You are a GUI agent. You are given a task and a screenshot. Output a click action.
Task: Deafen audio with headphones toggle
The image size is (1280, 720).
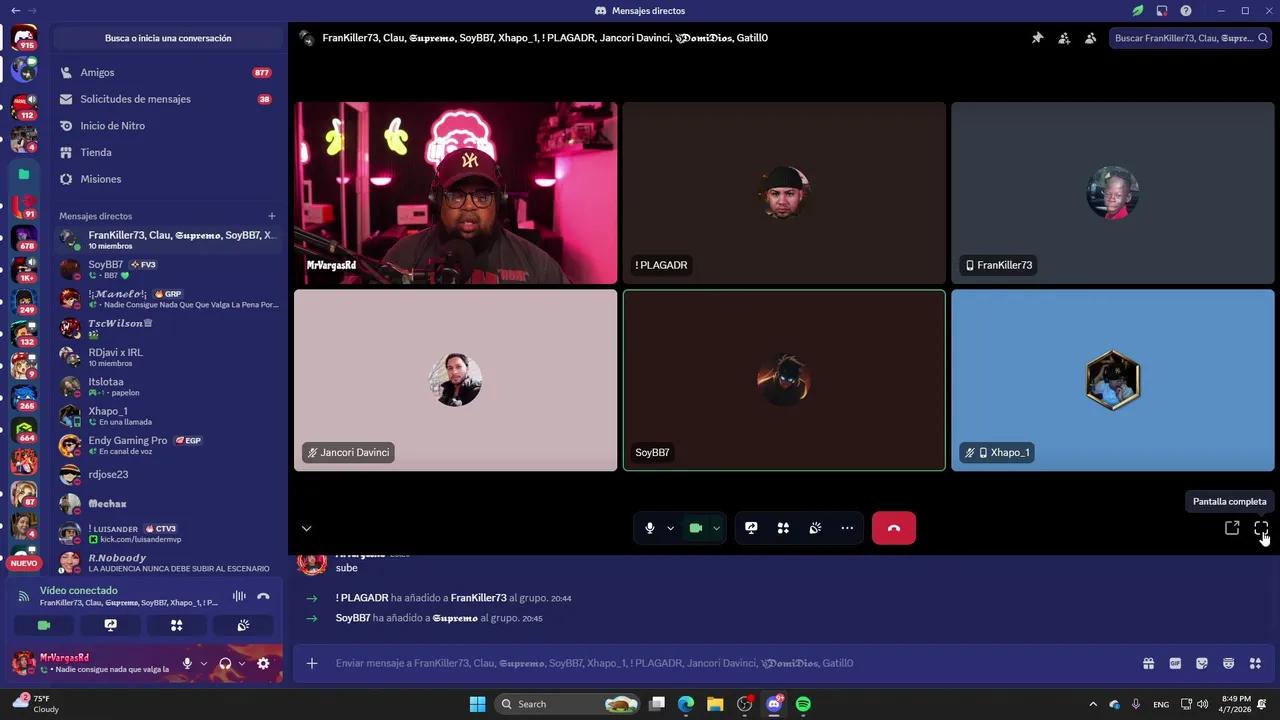click(223, 662)
